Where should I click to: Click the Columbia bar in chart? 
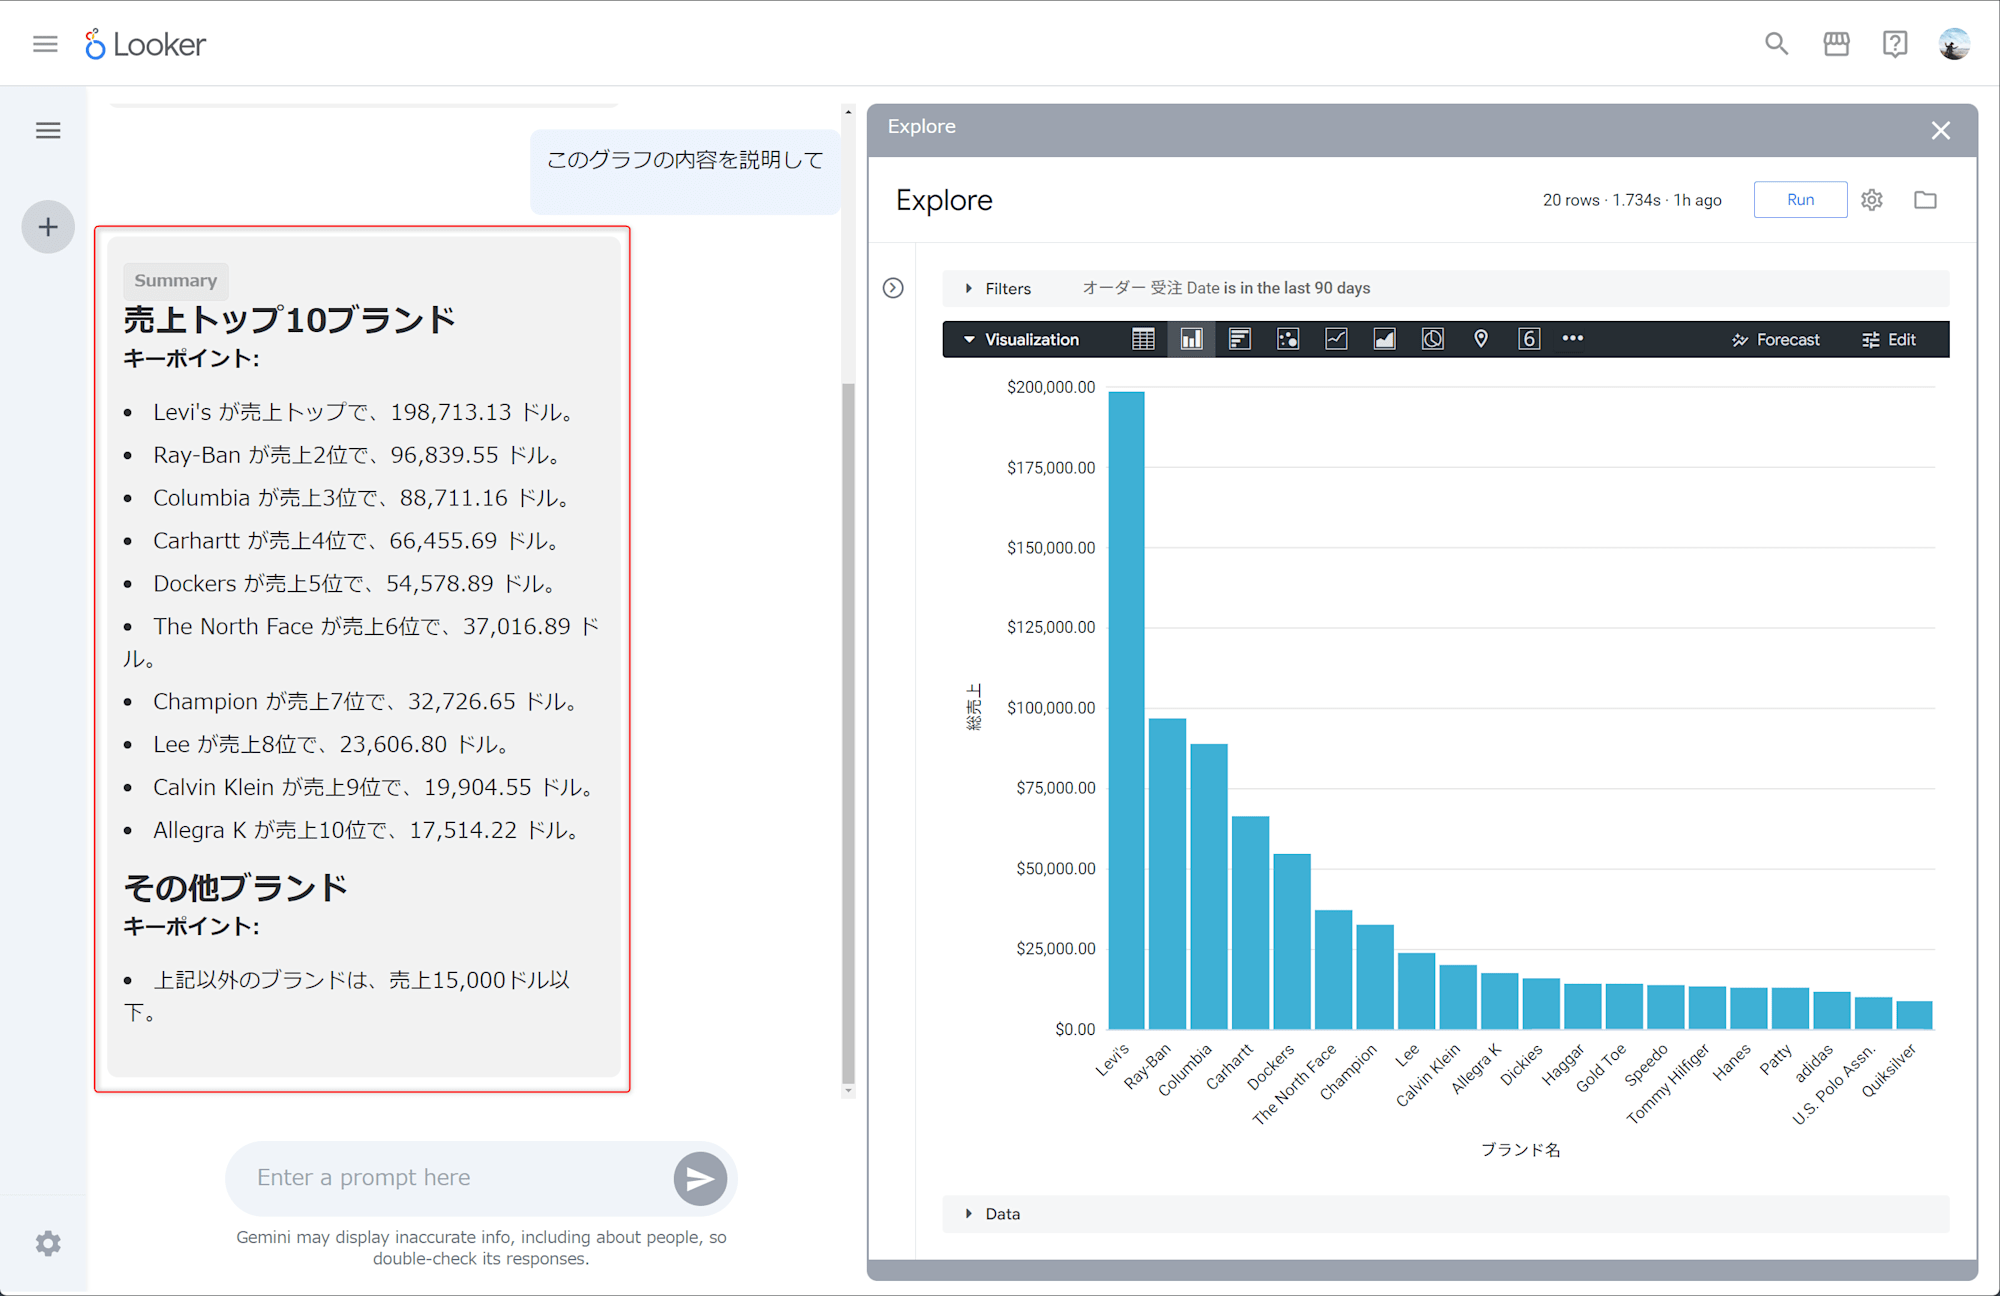pyautogui.click(x=1209, y=887)
